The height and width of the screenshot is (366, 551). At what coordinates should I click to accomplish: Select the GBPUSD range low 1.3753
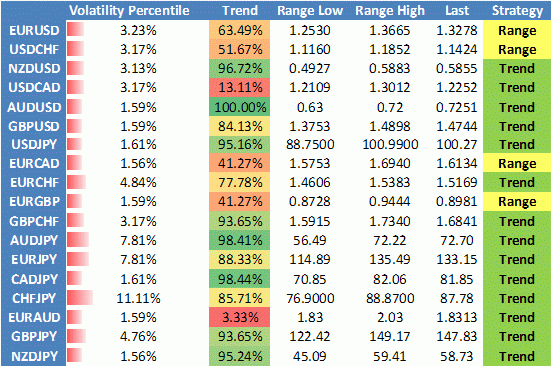pyautogui.click(x=310, y=126)
